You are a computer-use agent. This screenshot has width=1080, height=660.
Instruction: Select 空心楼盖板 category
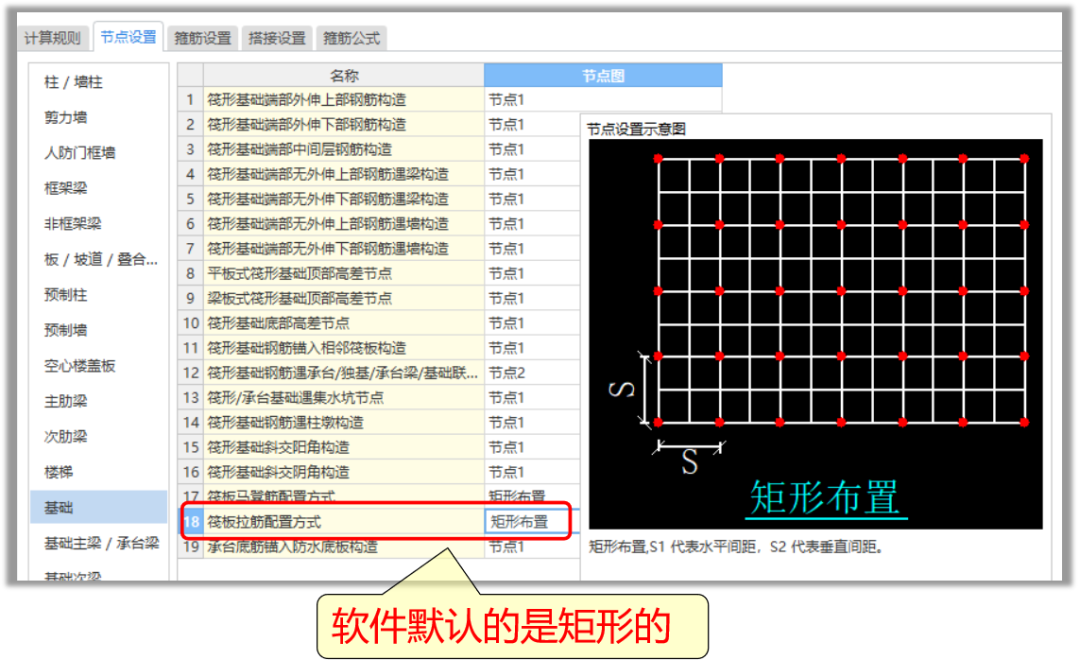point(80,366)
